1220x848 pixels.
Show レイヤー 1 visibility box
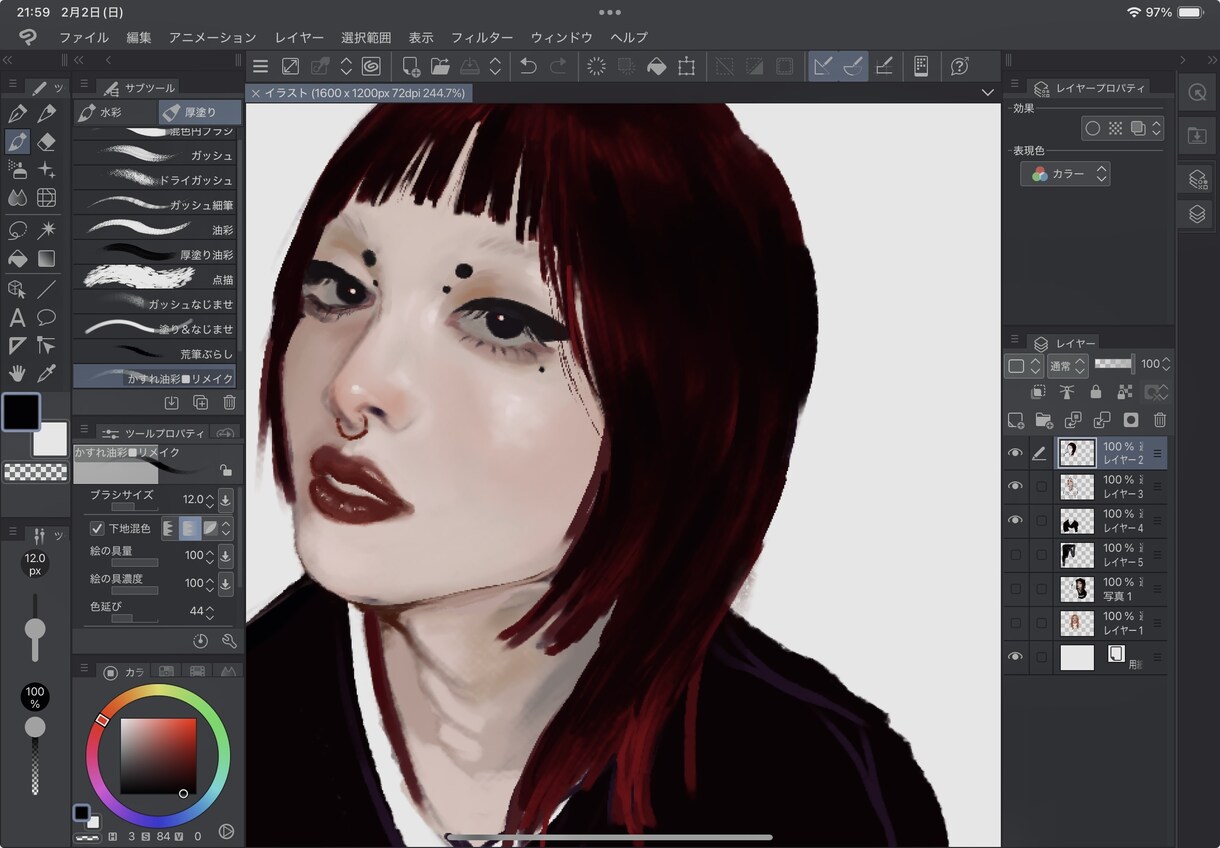click(1015, 623)
